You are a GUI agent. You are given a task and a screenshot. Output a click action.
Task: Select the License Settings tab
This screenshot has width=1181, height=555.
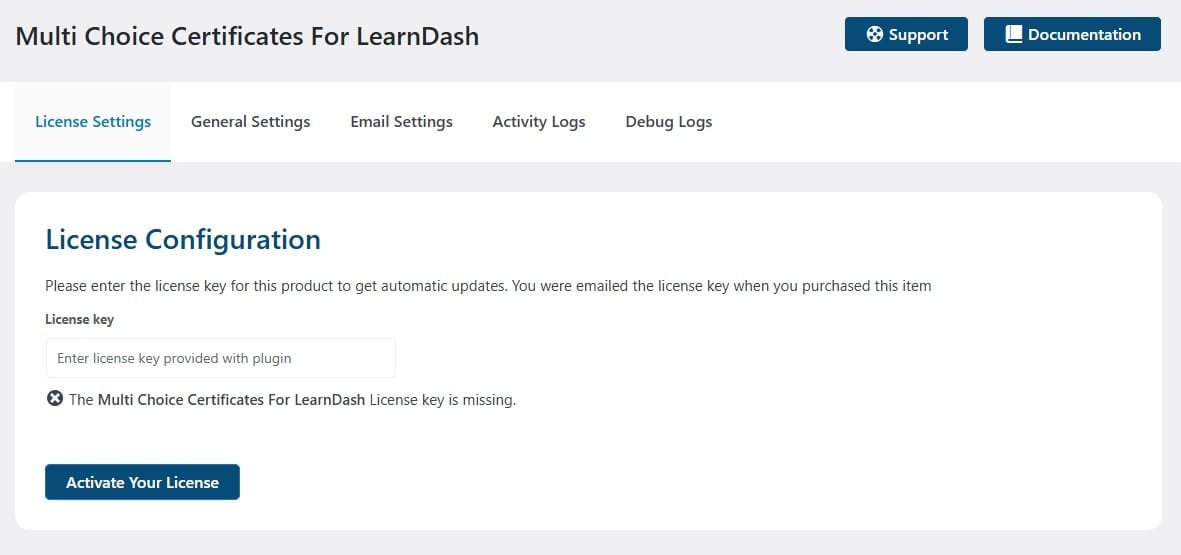93,122
